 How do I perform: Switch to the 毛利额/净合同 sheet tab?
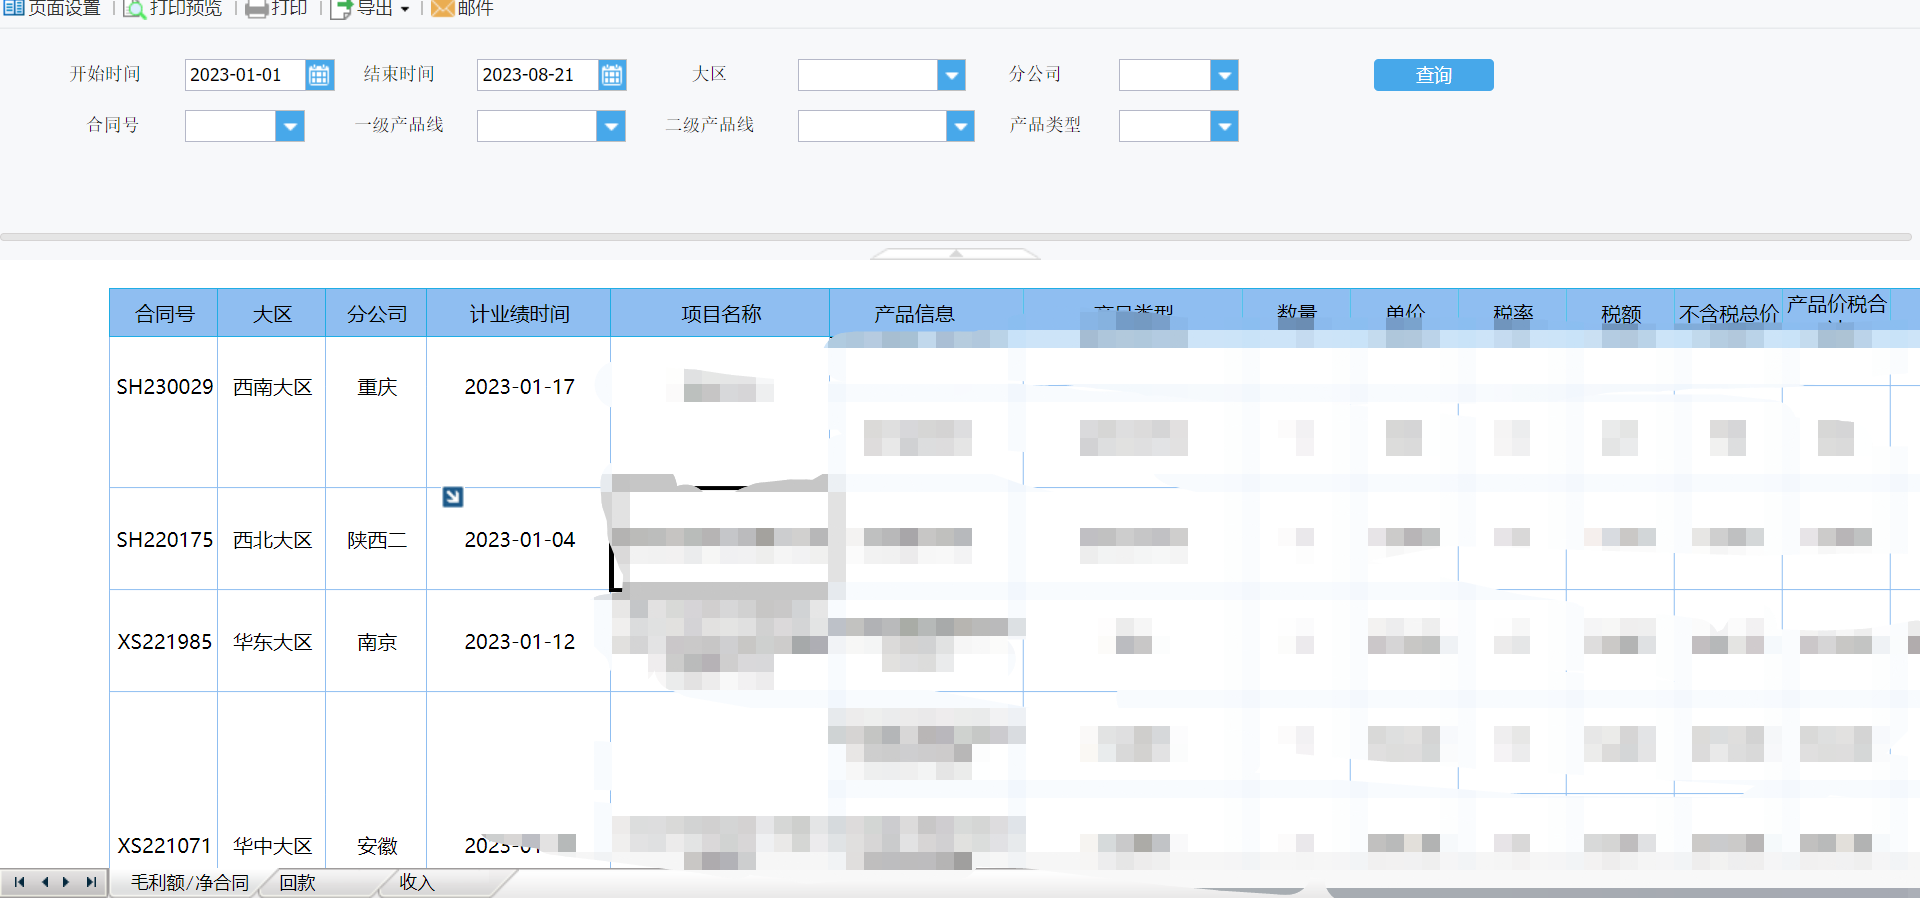coord(190,883)
